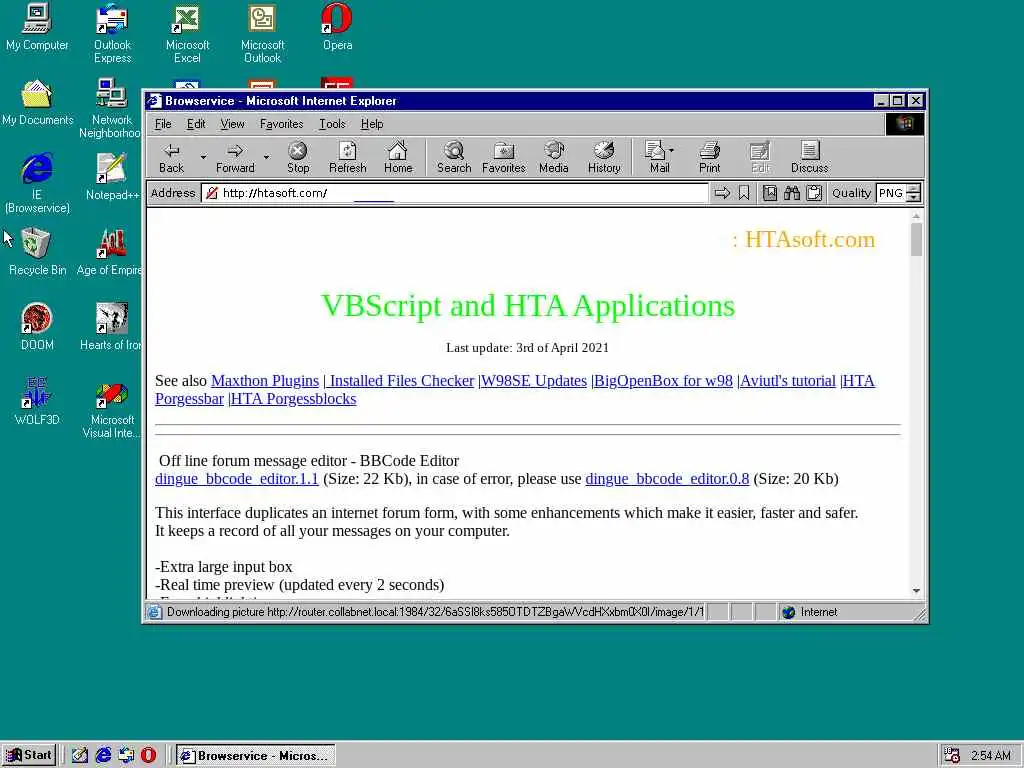Download dingue_bbcode_editor.0.8
The width and height of the screenshot is (1024, 768).
click(x=667, y=479)
